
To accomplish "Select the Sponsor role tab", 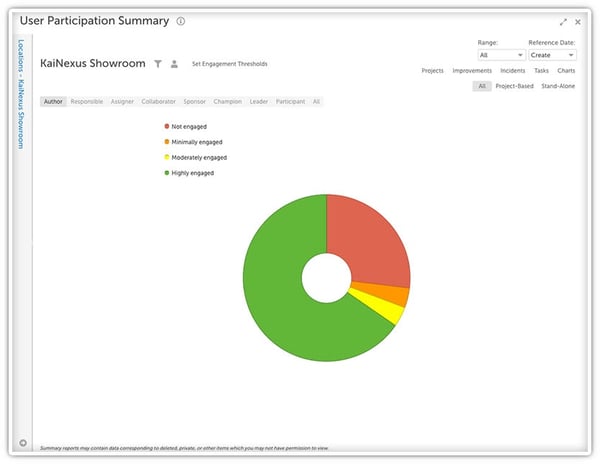I will pos(194,101).
